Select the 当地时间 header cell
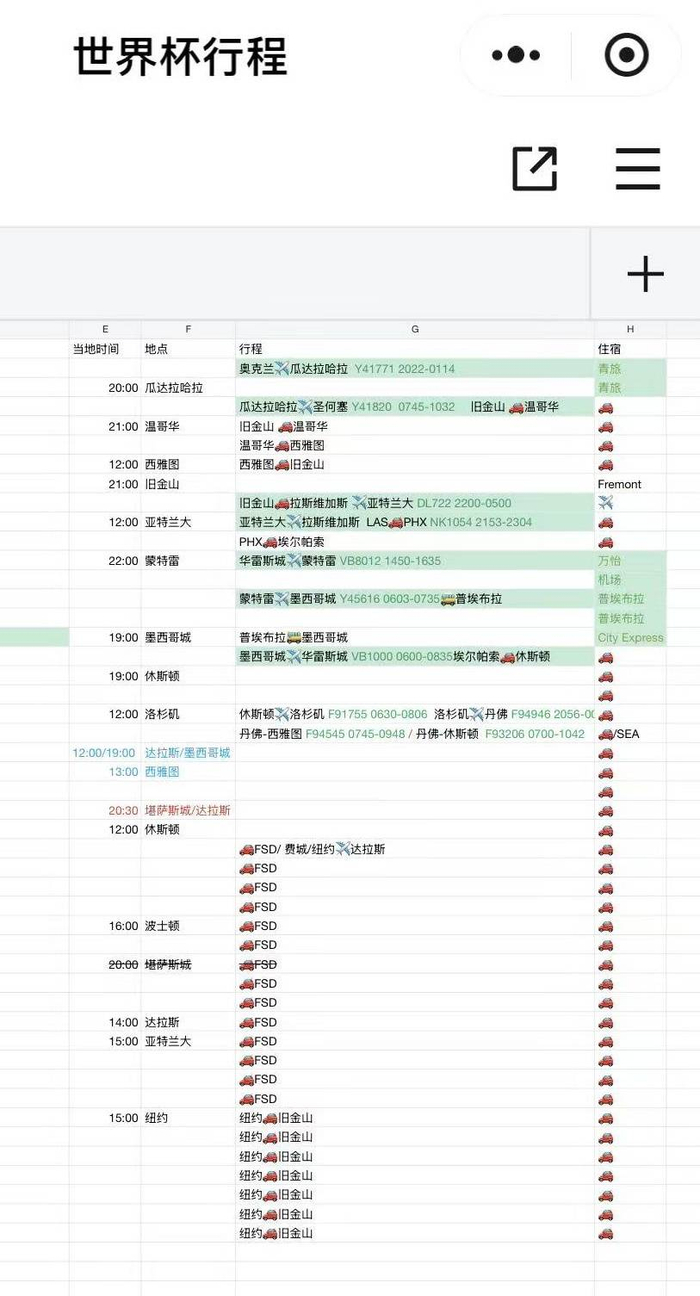This screenshot has height=1296, width=700. [105, 349]
